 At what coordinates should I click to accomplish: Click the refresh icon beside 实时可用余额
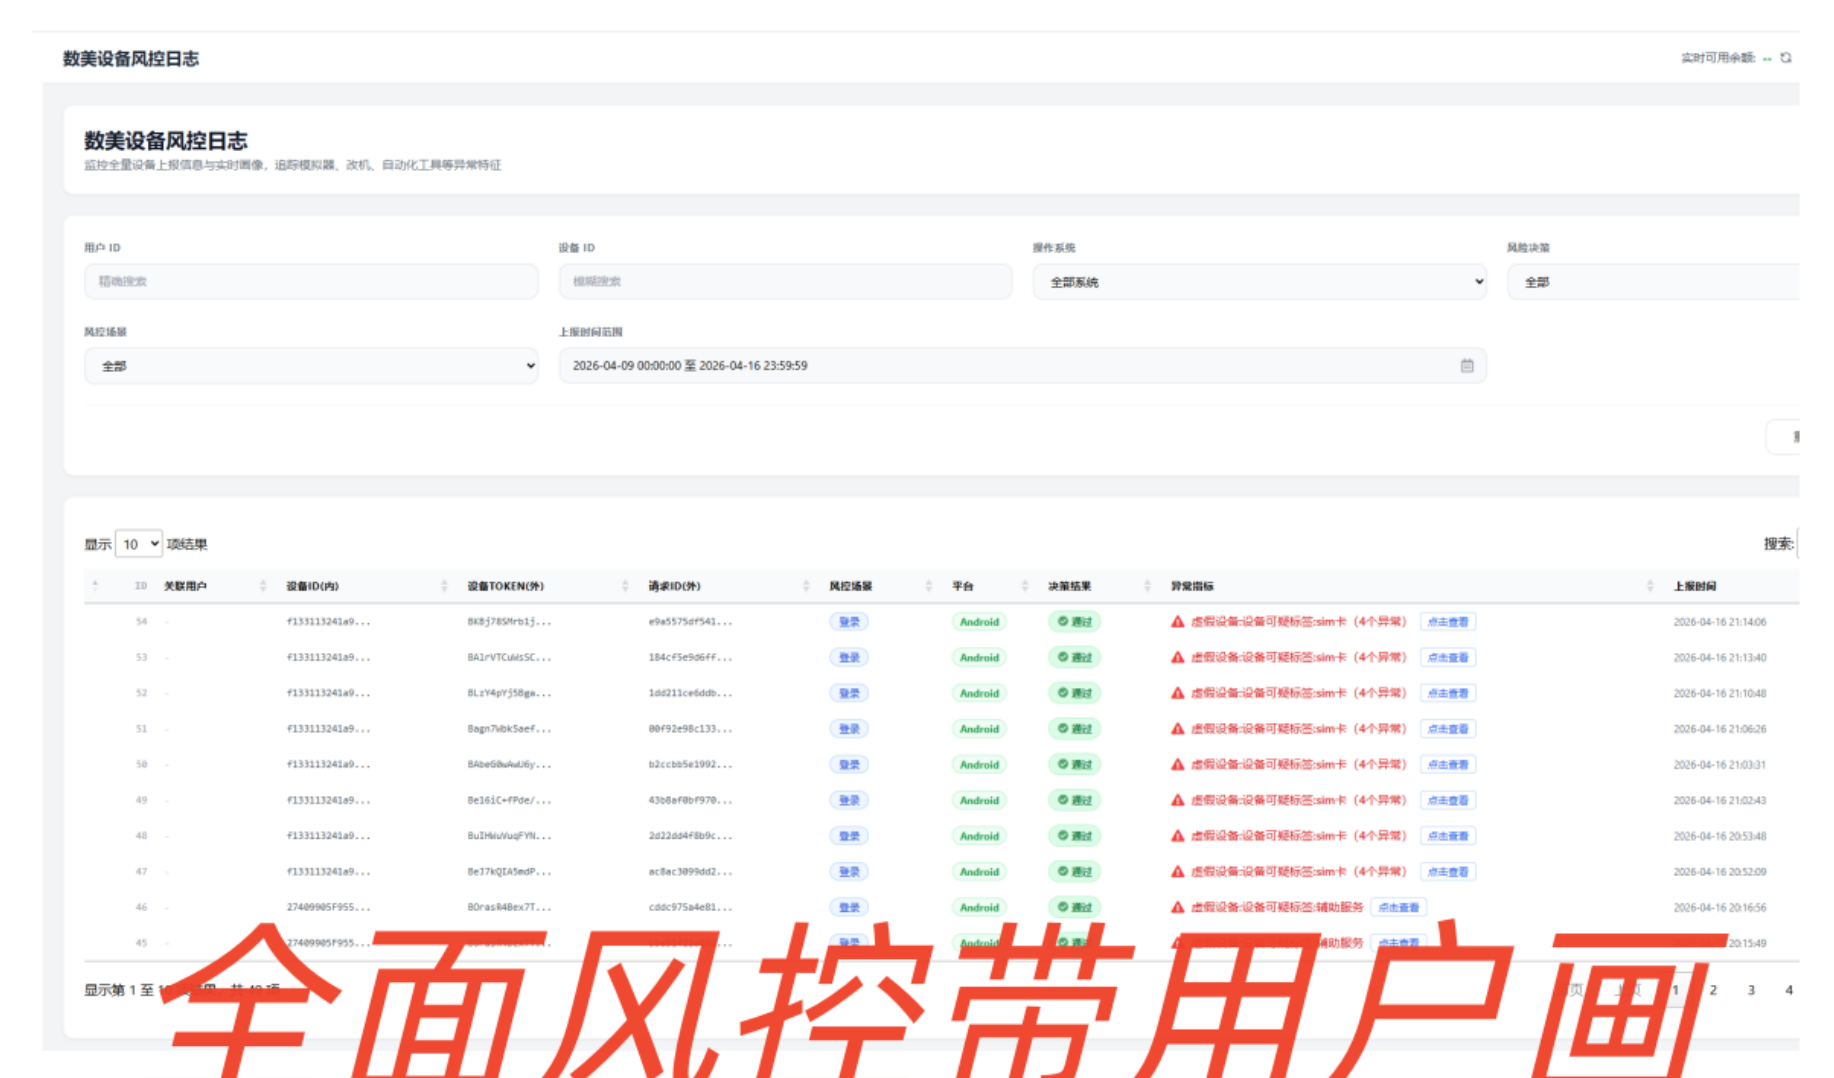1786,58
